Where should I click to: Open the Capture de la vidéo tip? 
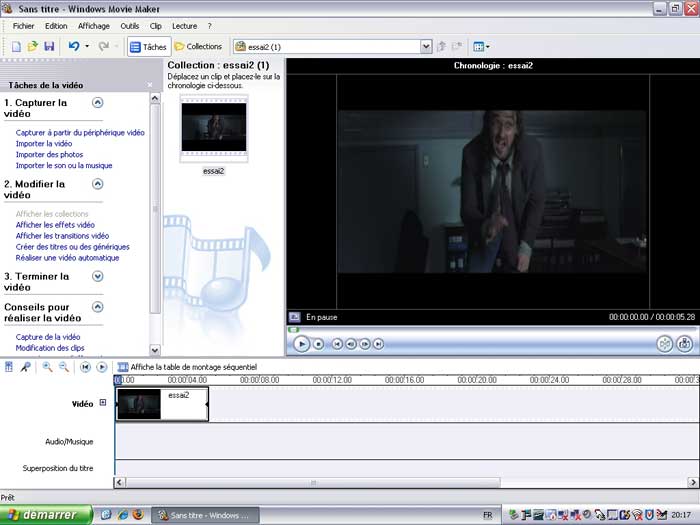48,337
